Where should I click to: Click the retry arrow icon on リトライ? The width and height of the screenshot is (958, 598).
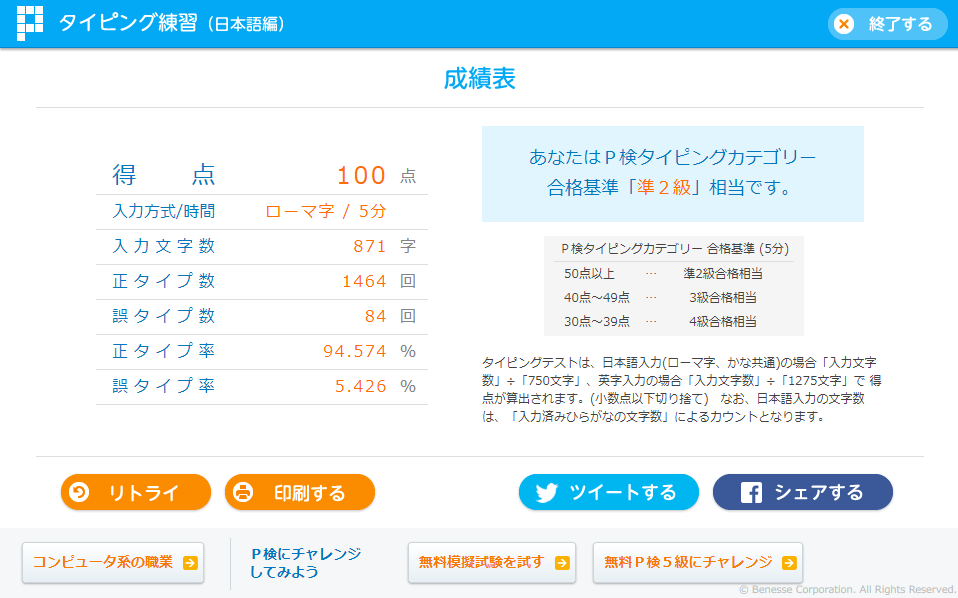click(x=78, y=492)
